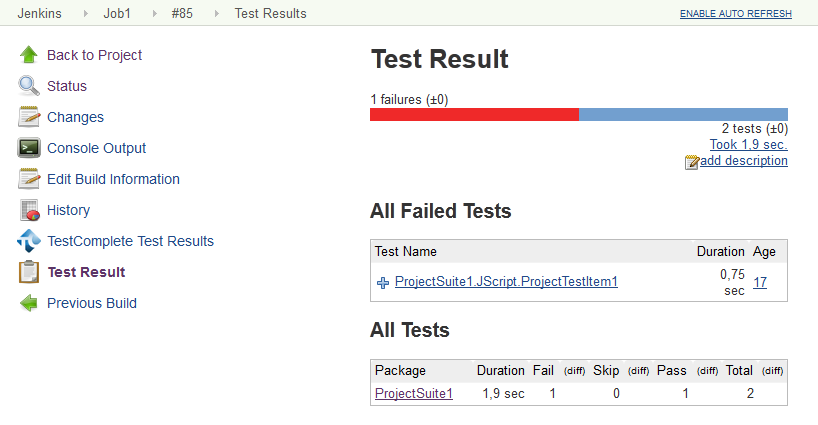Viewport: 818px width, 425px height.
Task: Open Console Output terminal icon
Action: (29, 148)
